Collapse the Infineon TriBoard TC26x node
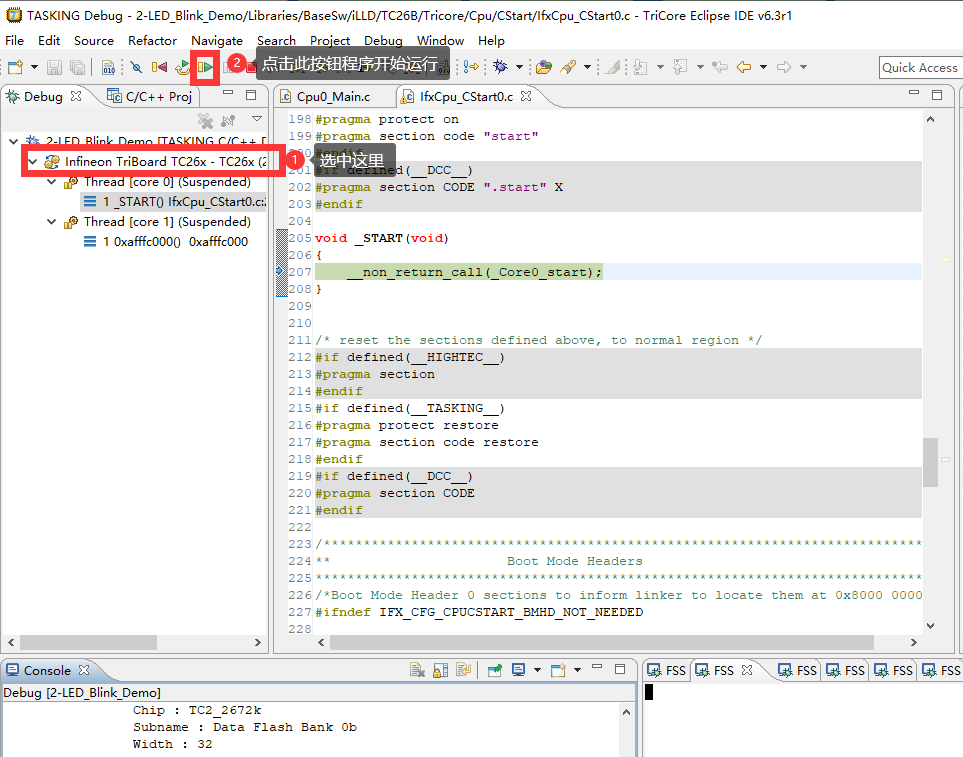The image size is (963, 757). tap(33, 161)
